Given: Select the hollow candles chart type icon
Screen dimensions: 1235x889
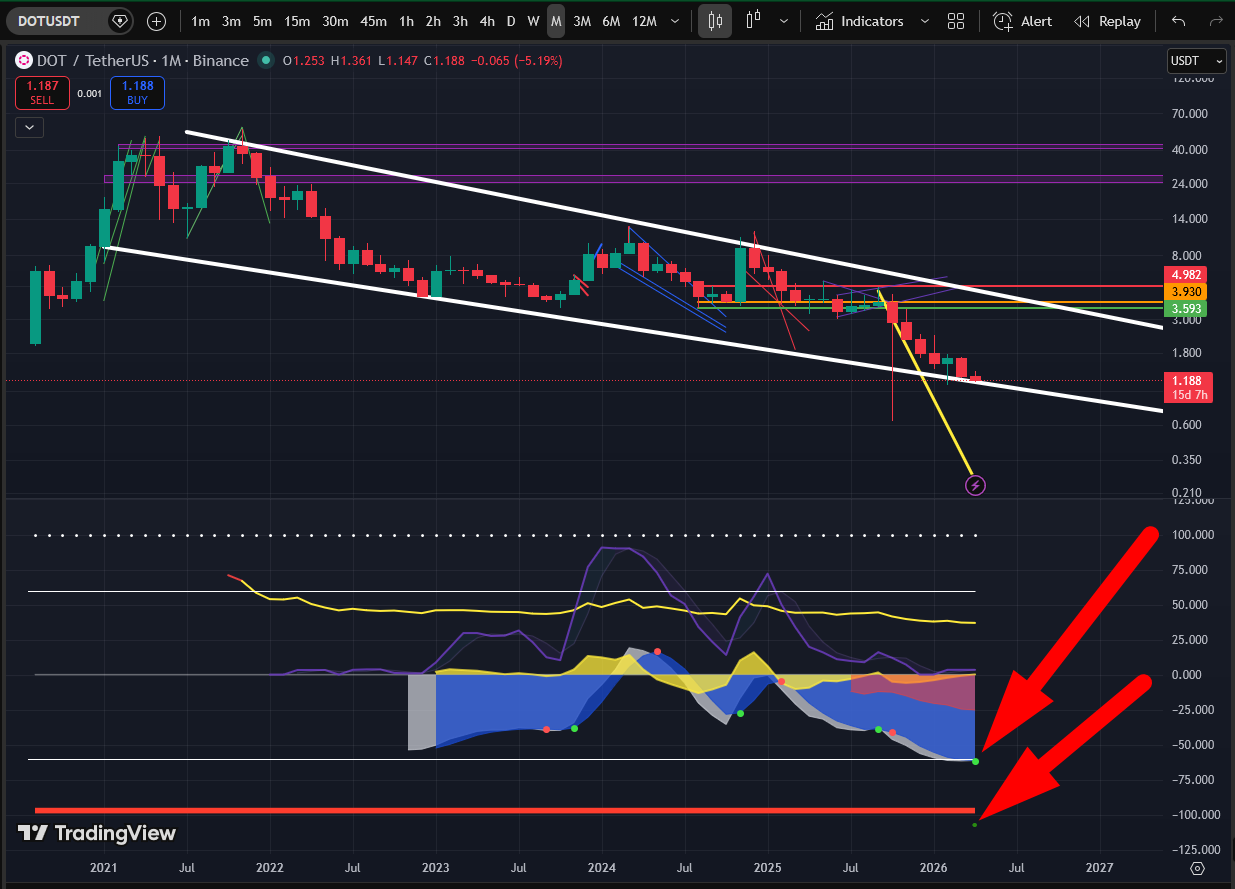Looking at the screenshot, I should click(x=753, y=21).
